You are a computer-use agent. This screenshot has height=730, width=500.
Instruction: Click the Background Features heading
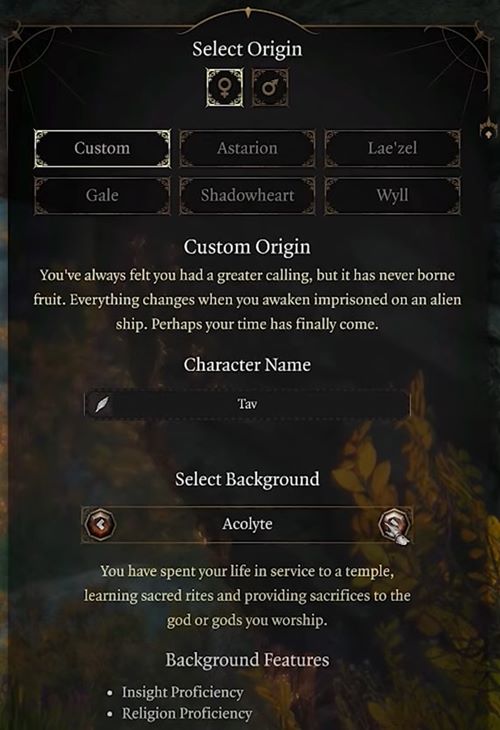[x=247, y=660]
